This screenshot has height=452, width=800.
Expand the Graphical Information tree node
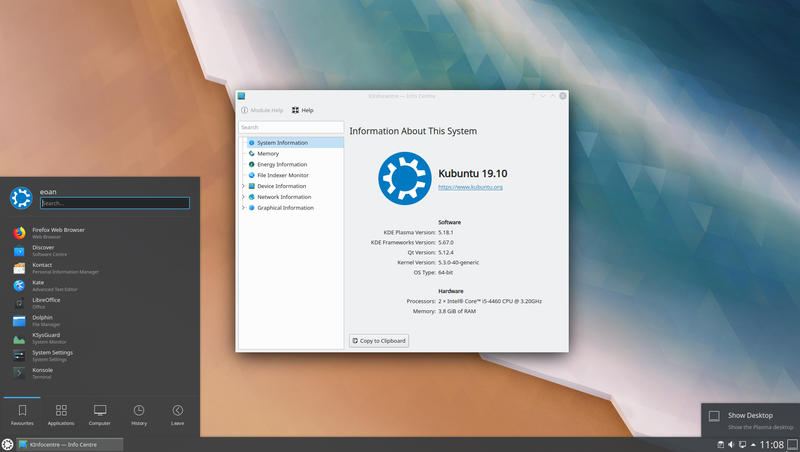[x=243, y=208]
